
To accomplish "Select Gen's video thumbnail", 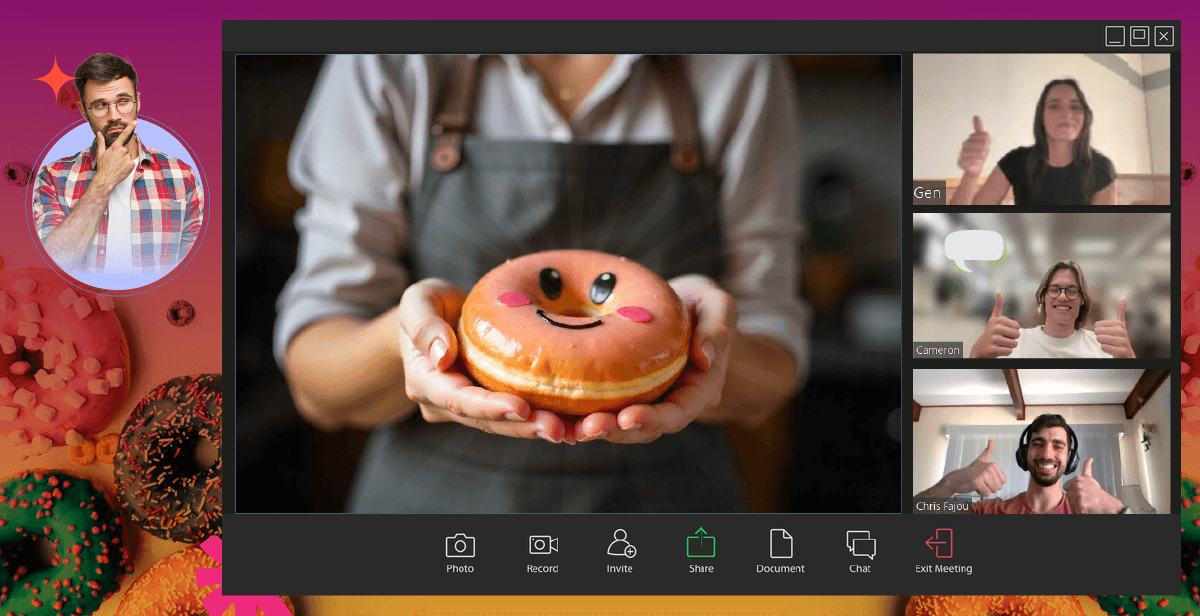I will tap(1041, 129).
